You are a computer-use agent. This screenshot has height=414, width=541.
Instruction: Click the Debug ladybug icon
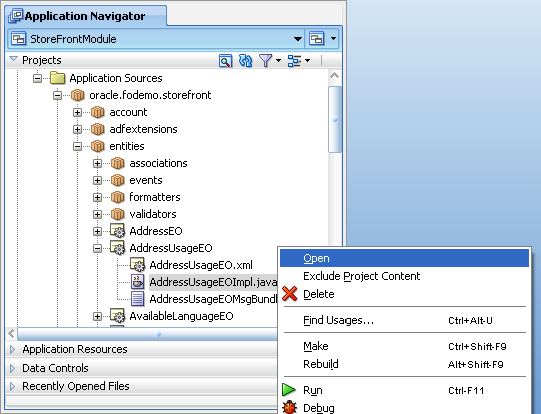coord(289,407)
